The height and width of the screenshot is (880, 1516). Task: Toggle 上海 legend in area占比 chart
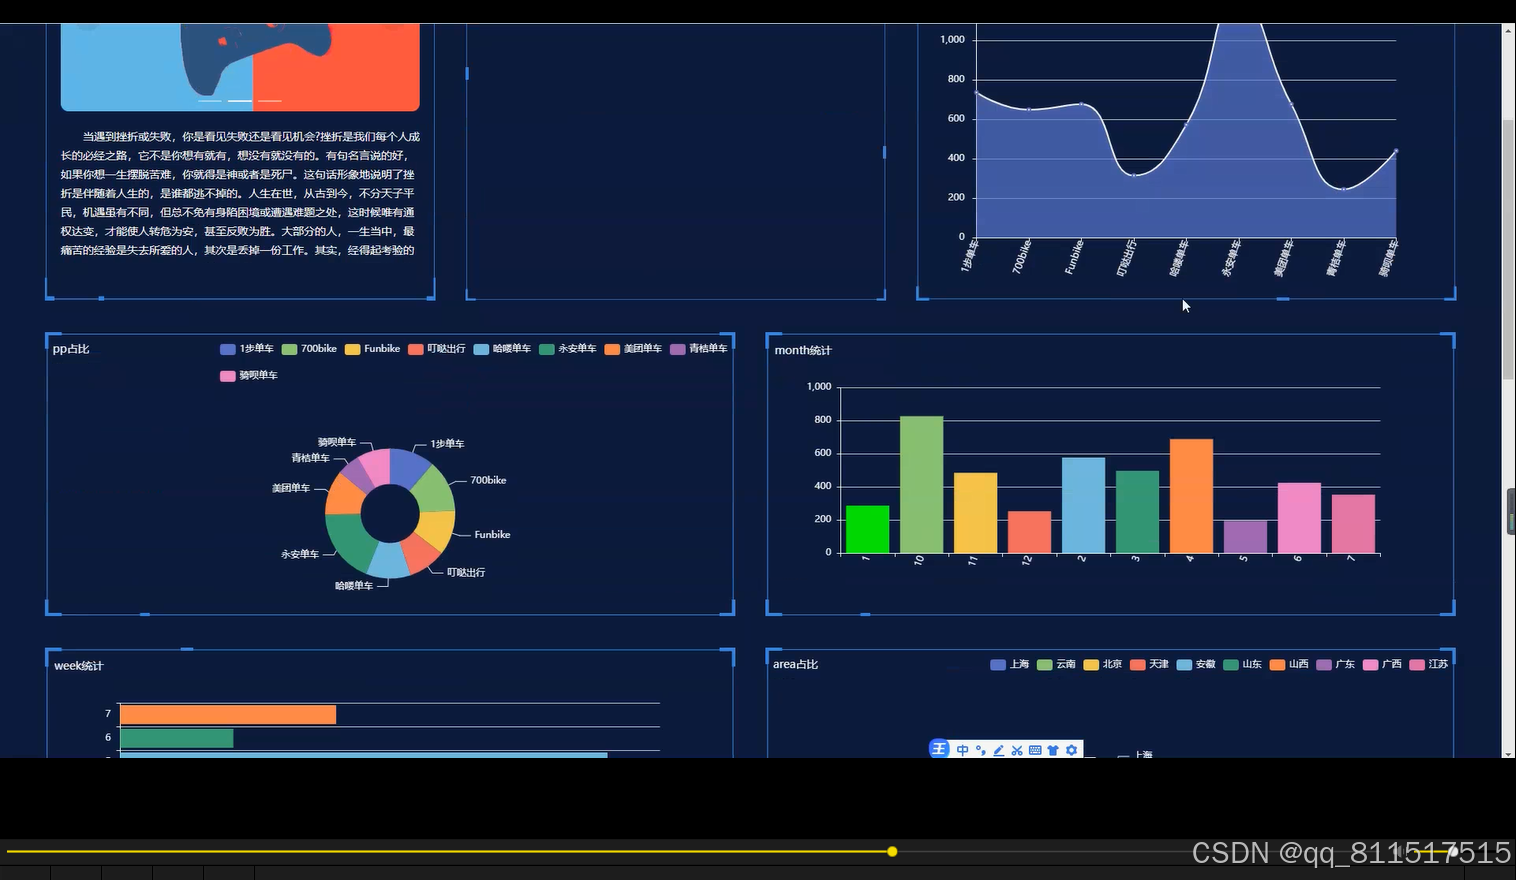[x=1009, y=664]
